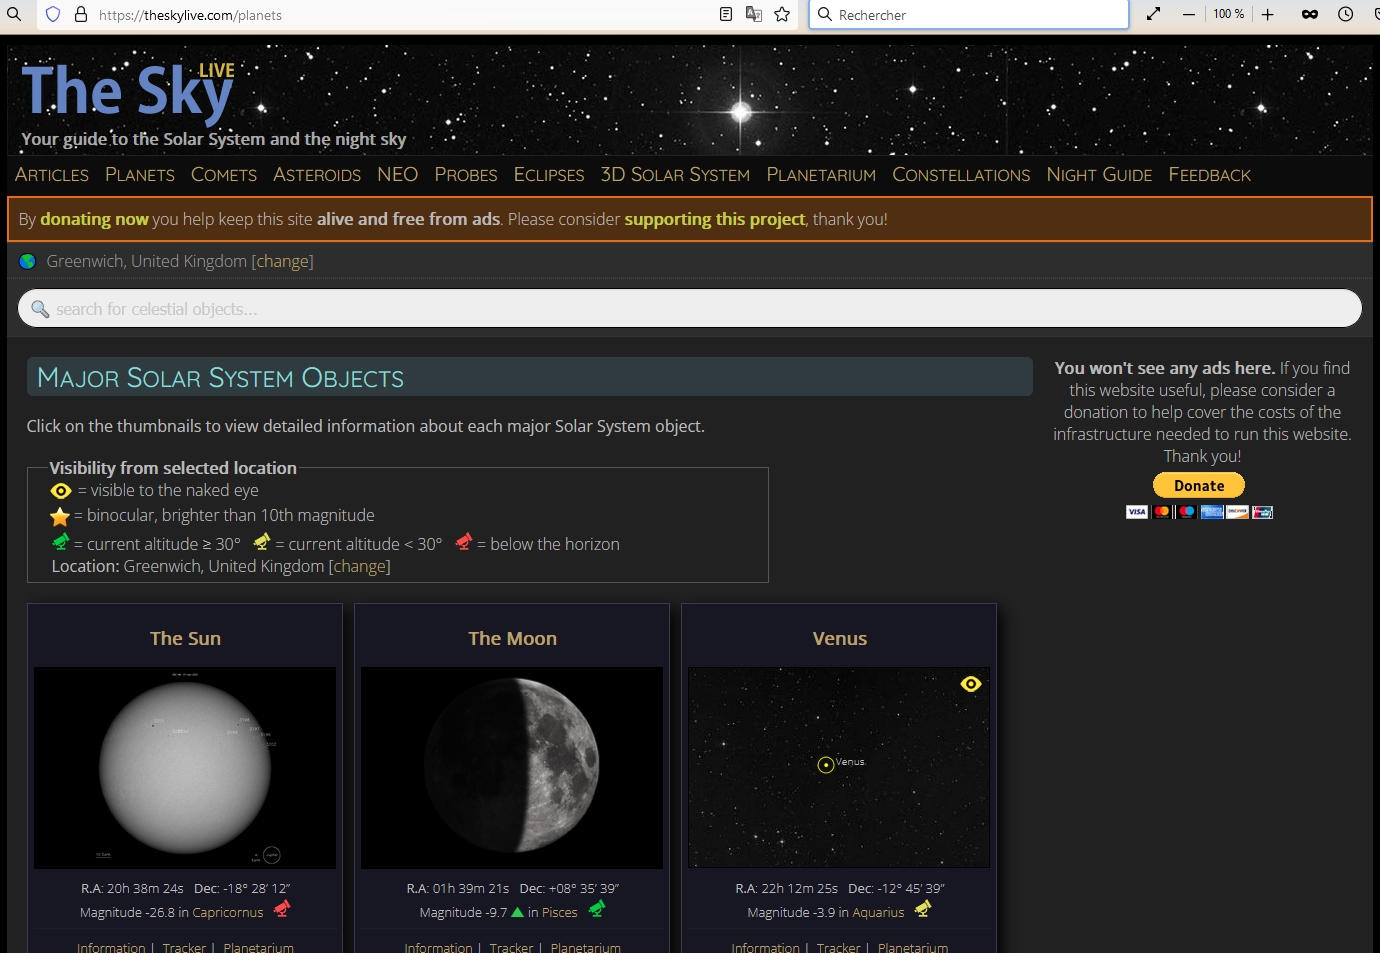Open history via the clock icon
This screenshot has height=953, width=1380.
(x=1346, y=14)
